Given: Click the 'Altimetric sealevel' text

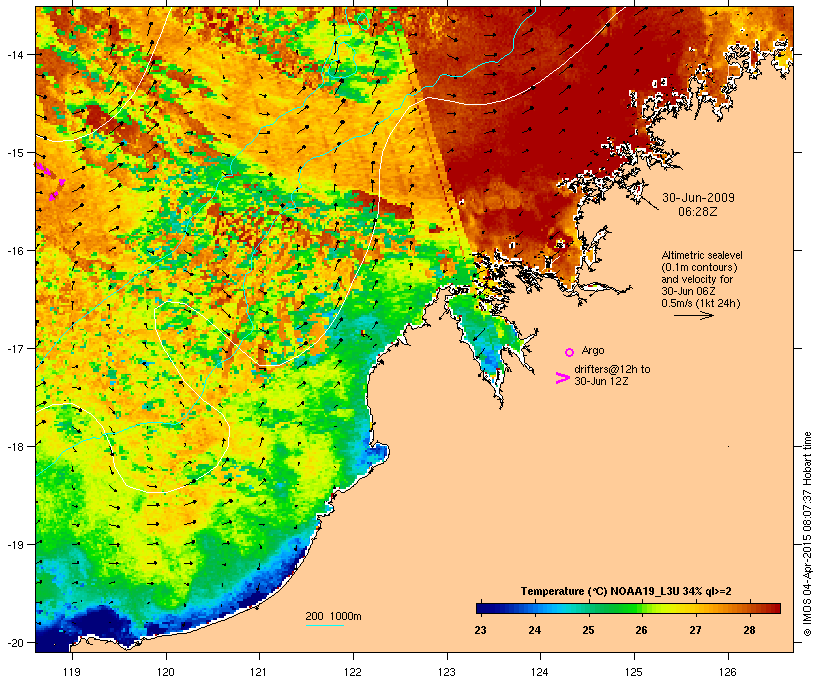Looking at the screenshot, I should (x=702, y=255).
